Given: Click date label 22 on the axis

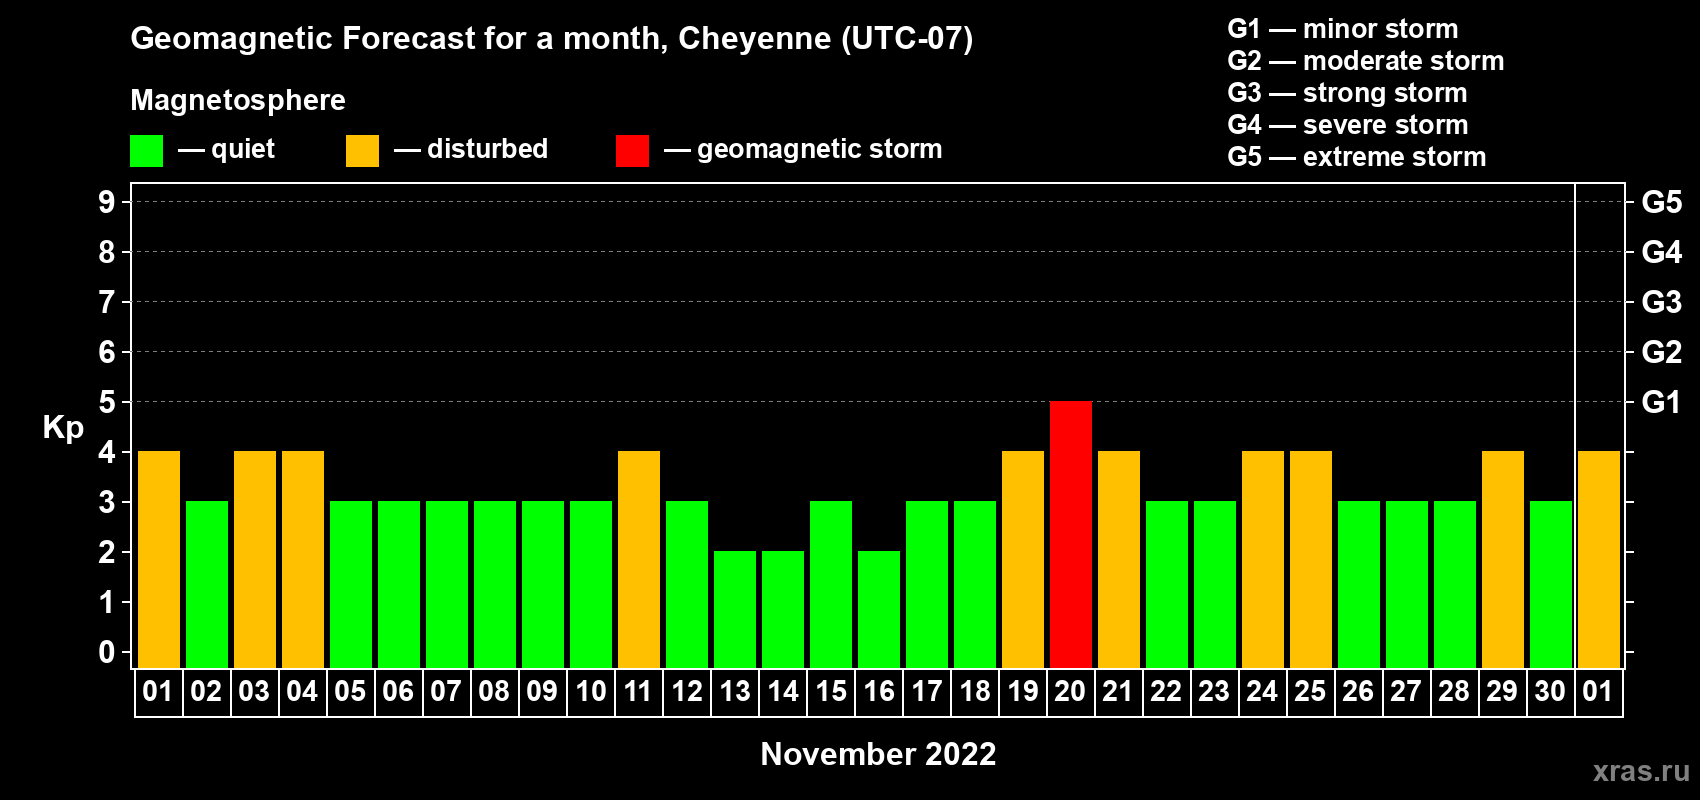Looking at the screenshot, I should click(x=1166, y=691).
